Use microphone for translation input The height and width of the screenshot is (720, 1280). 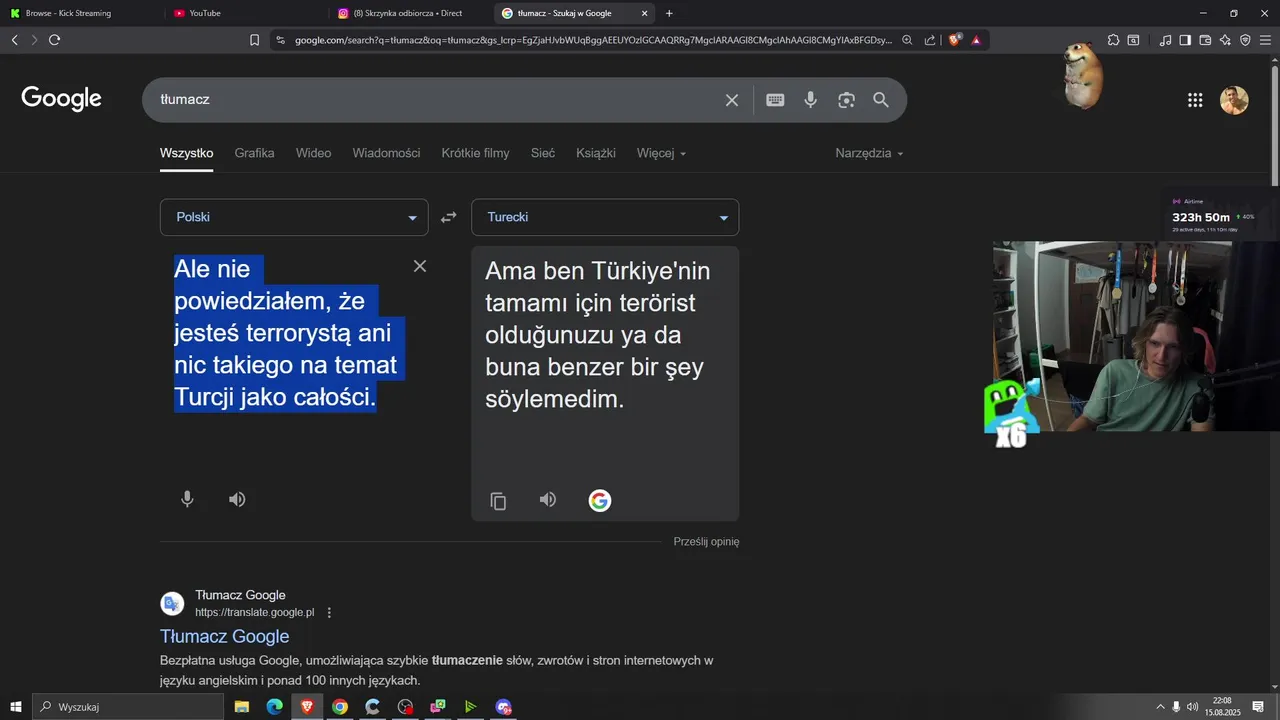coord(187,499)
